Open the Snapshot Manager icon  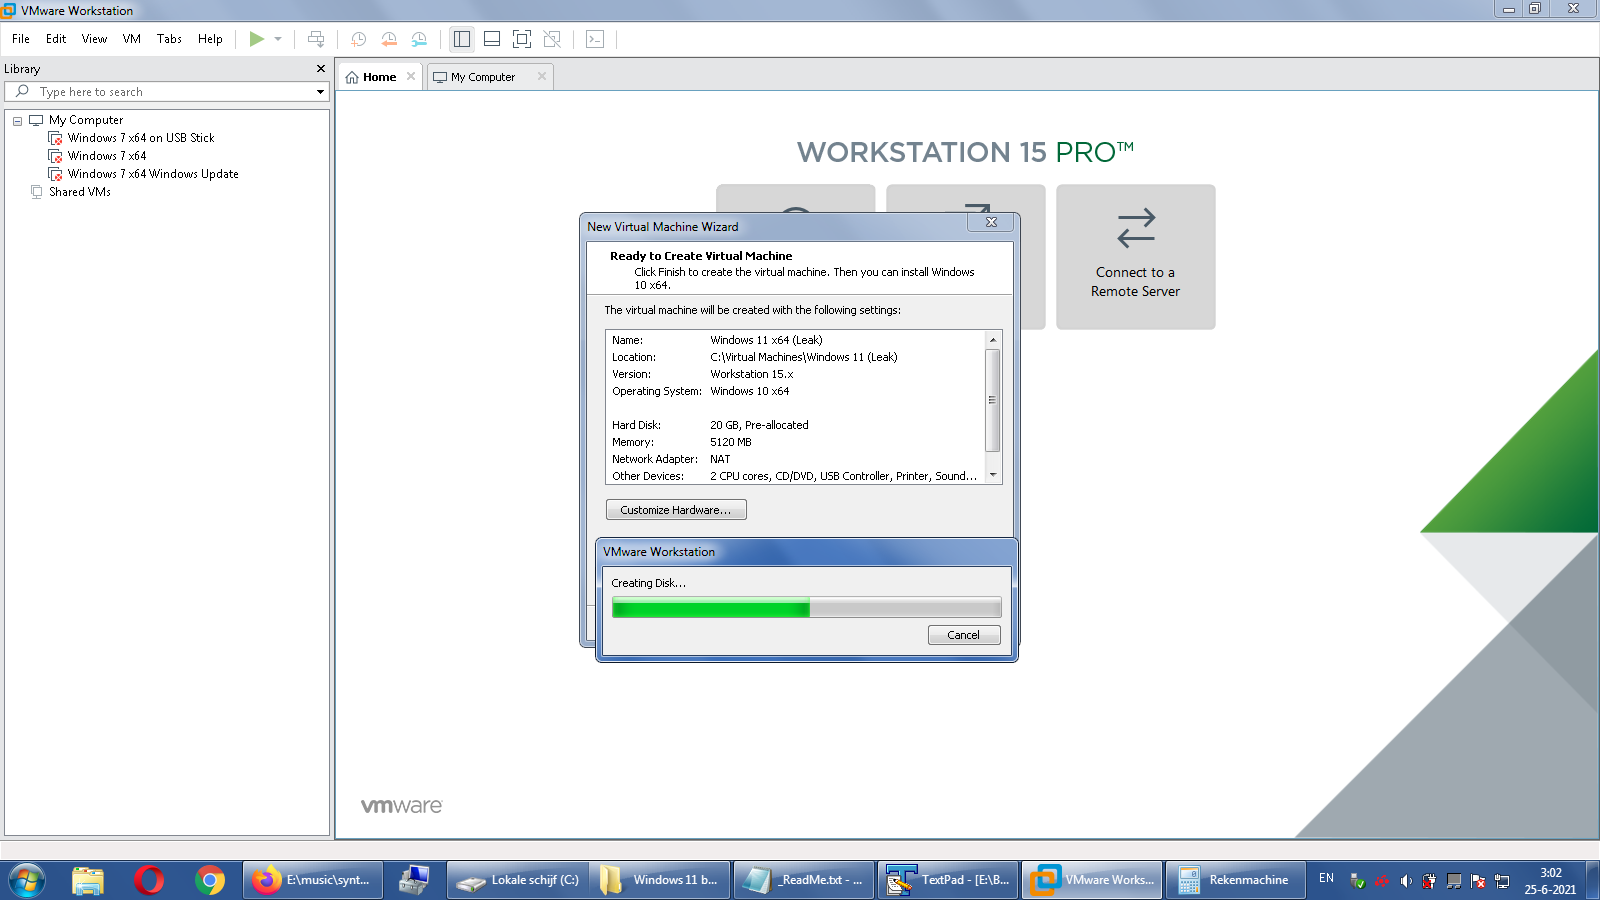419,39
